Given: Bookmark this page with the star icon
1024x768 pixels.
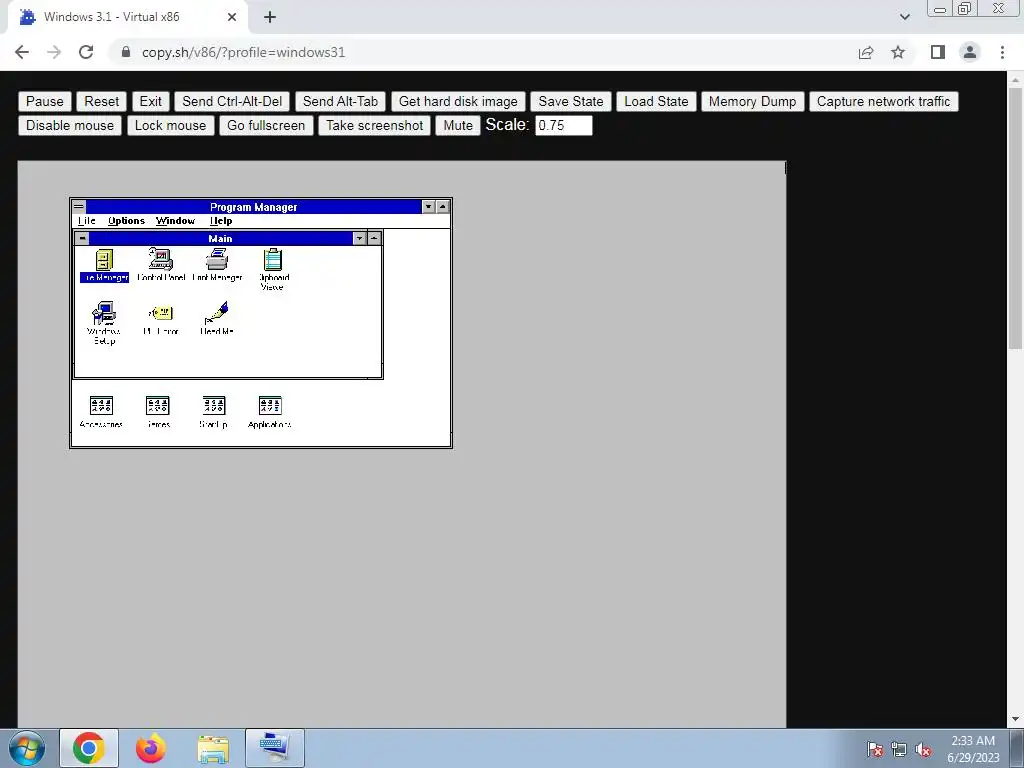Looking at the screenshot, I should [x=898, y=52].
